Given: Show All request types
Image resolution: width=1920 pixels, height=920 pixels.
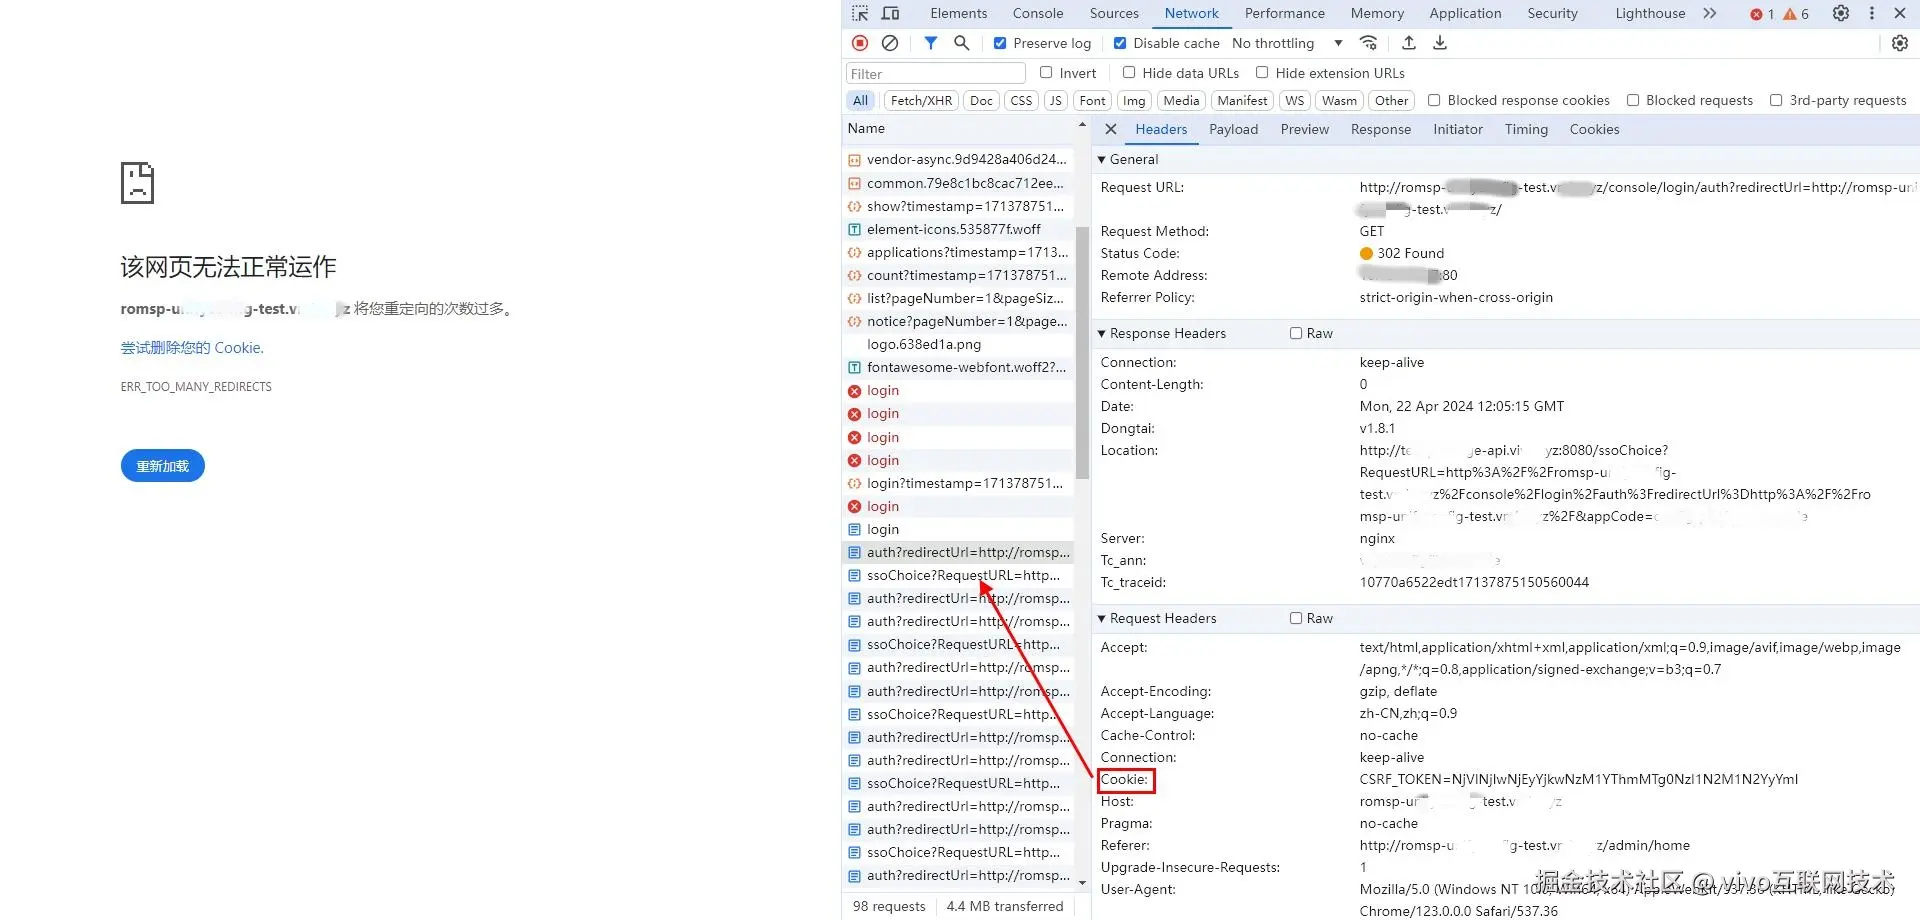Looking at the screenshot, I should 860,100.
